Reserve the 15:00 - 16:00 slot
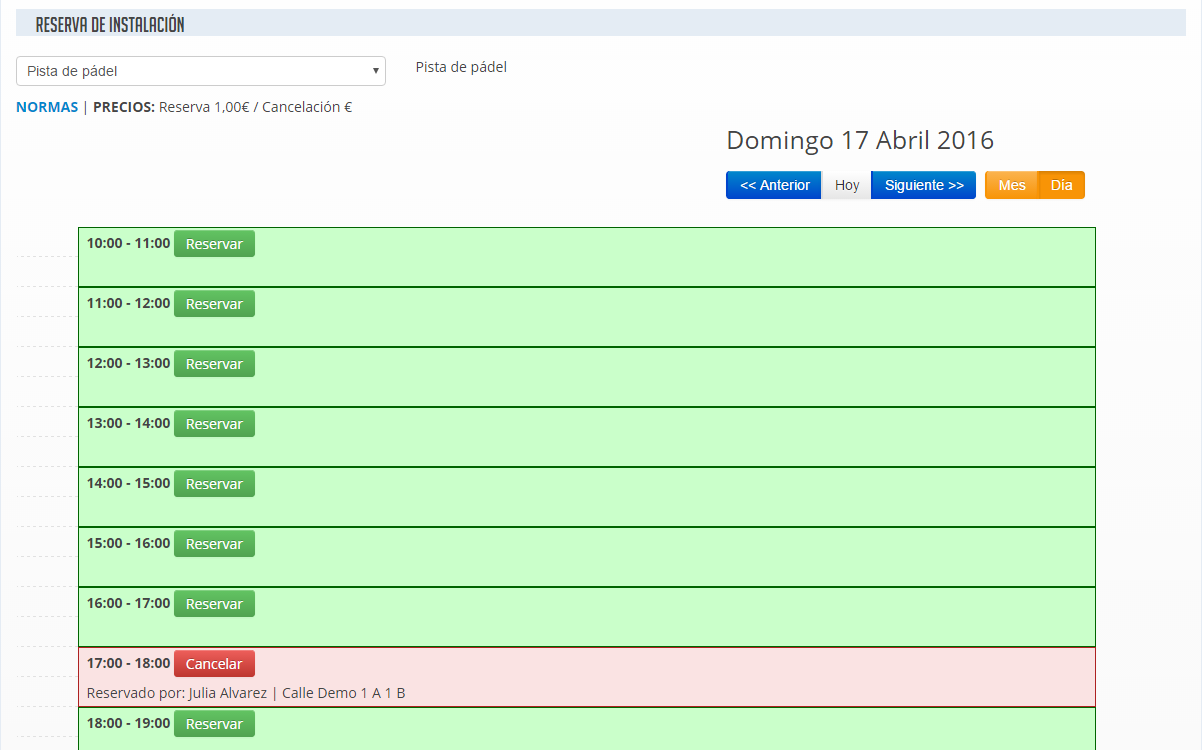Screen dimensions: 1202x750 click(x=214, y=544)
